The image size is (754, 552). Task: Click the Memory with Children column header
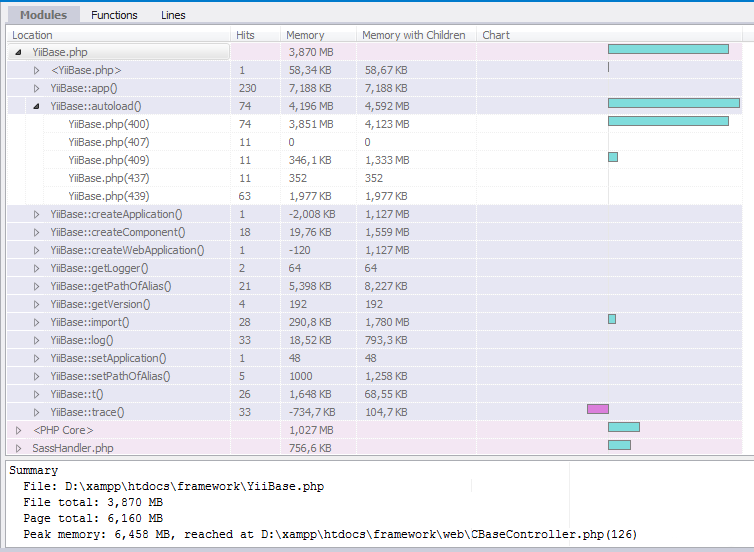tap(413, 35)
